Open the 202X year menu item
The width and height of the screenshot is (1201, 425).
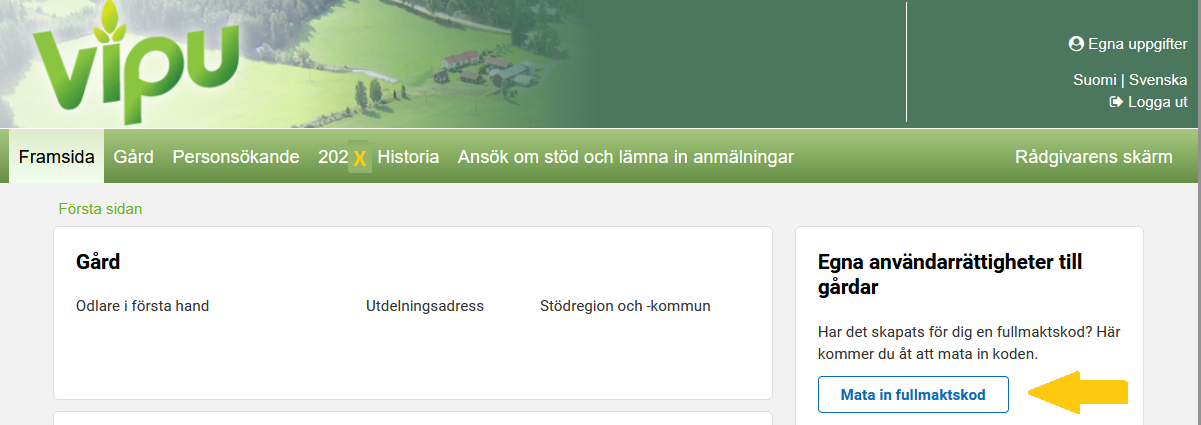tap(344, 157)
